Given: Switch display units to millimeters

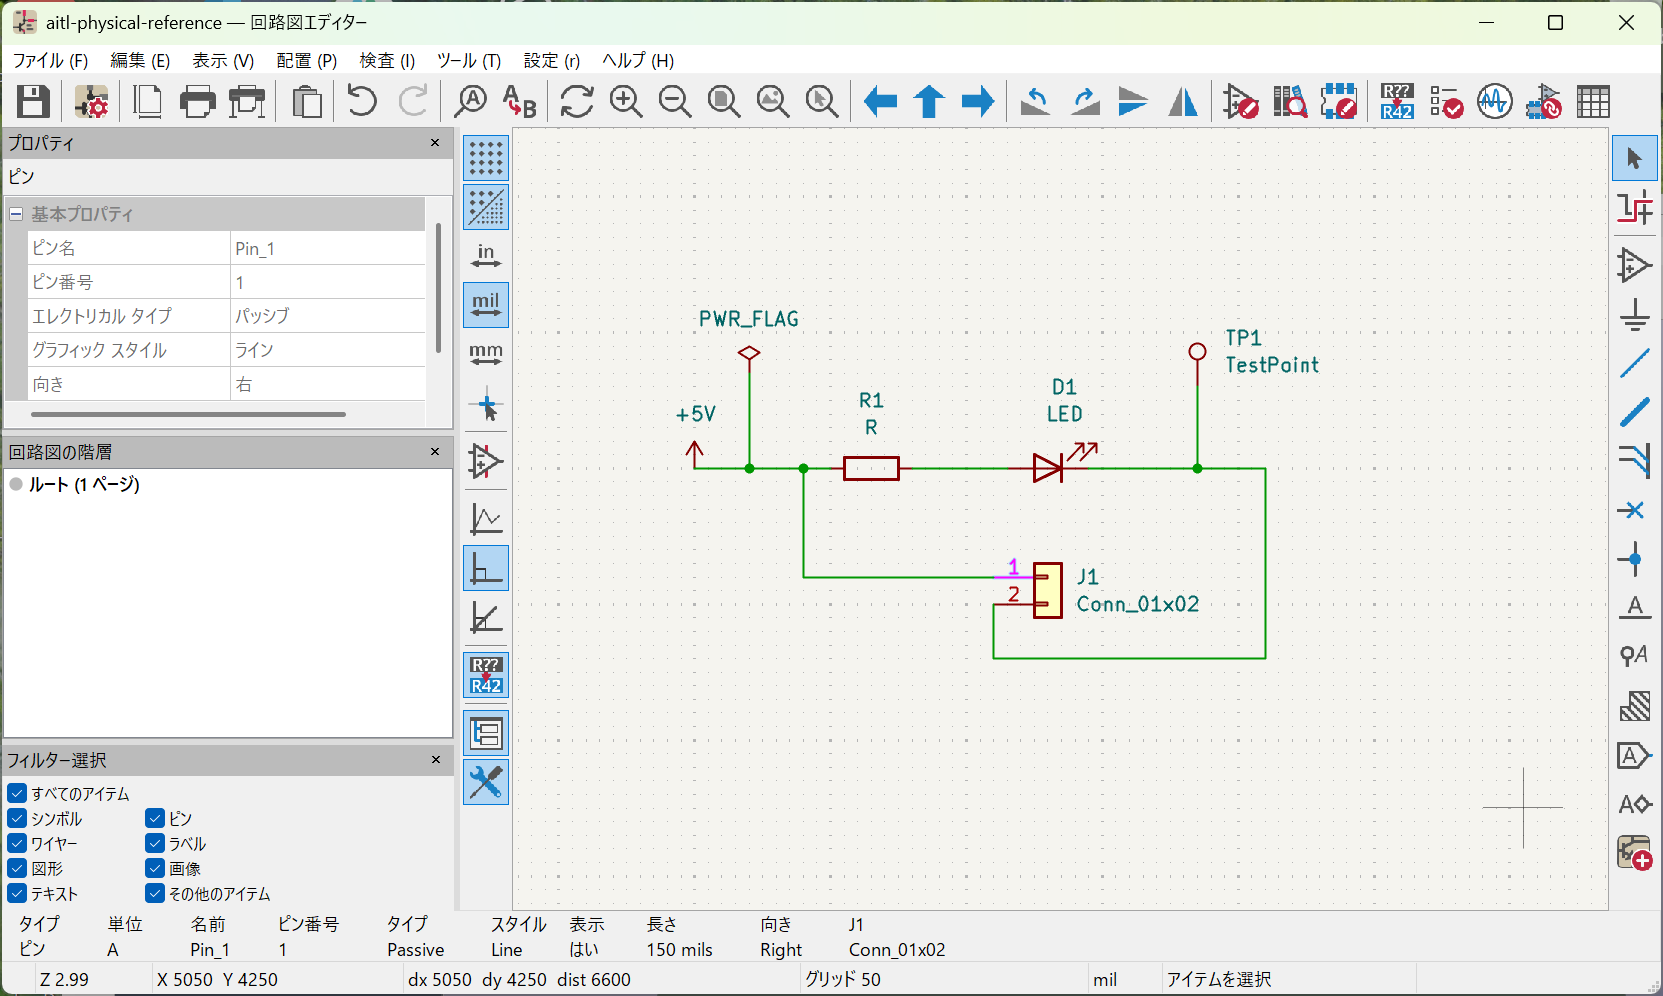Looking at the screenshot, I should pos(485,353).
